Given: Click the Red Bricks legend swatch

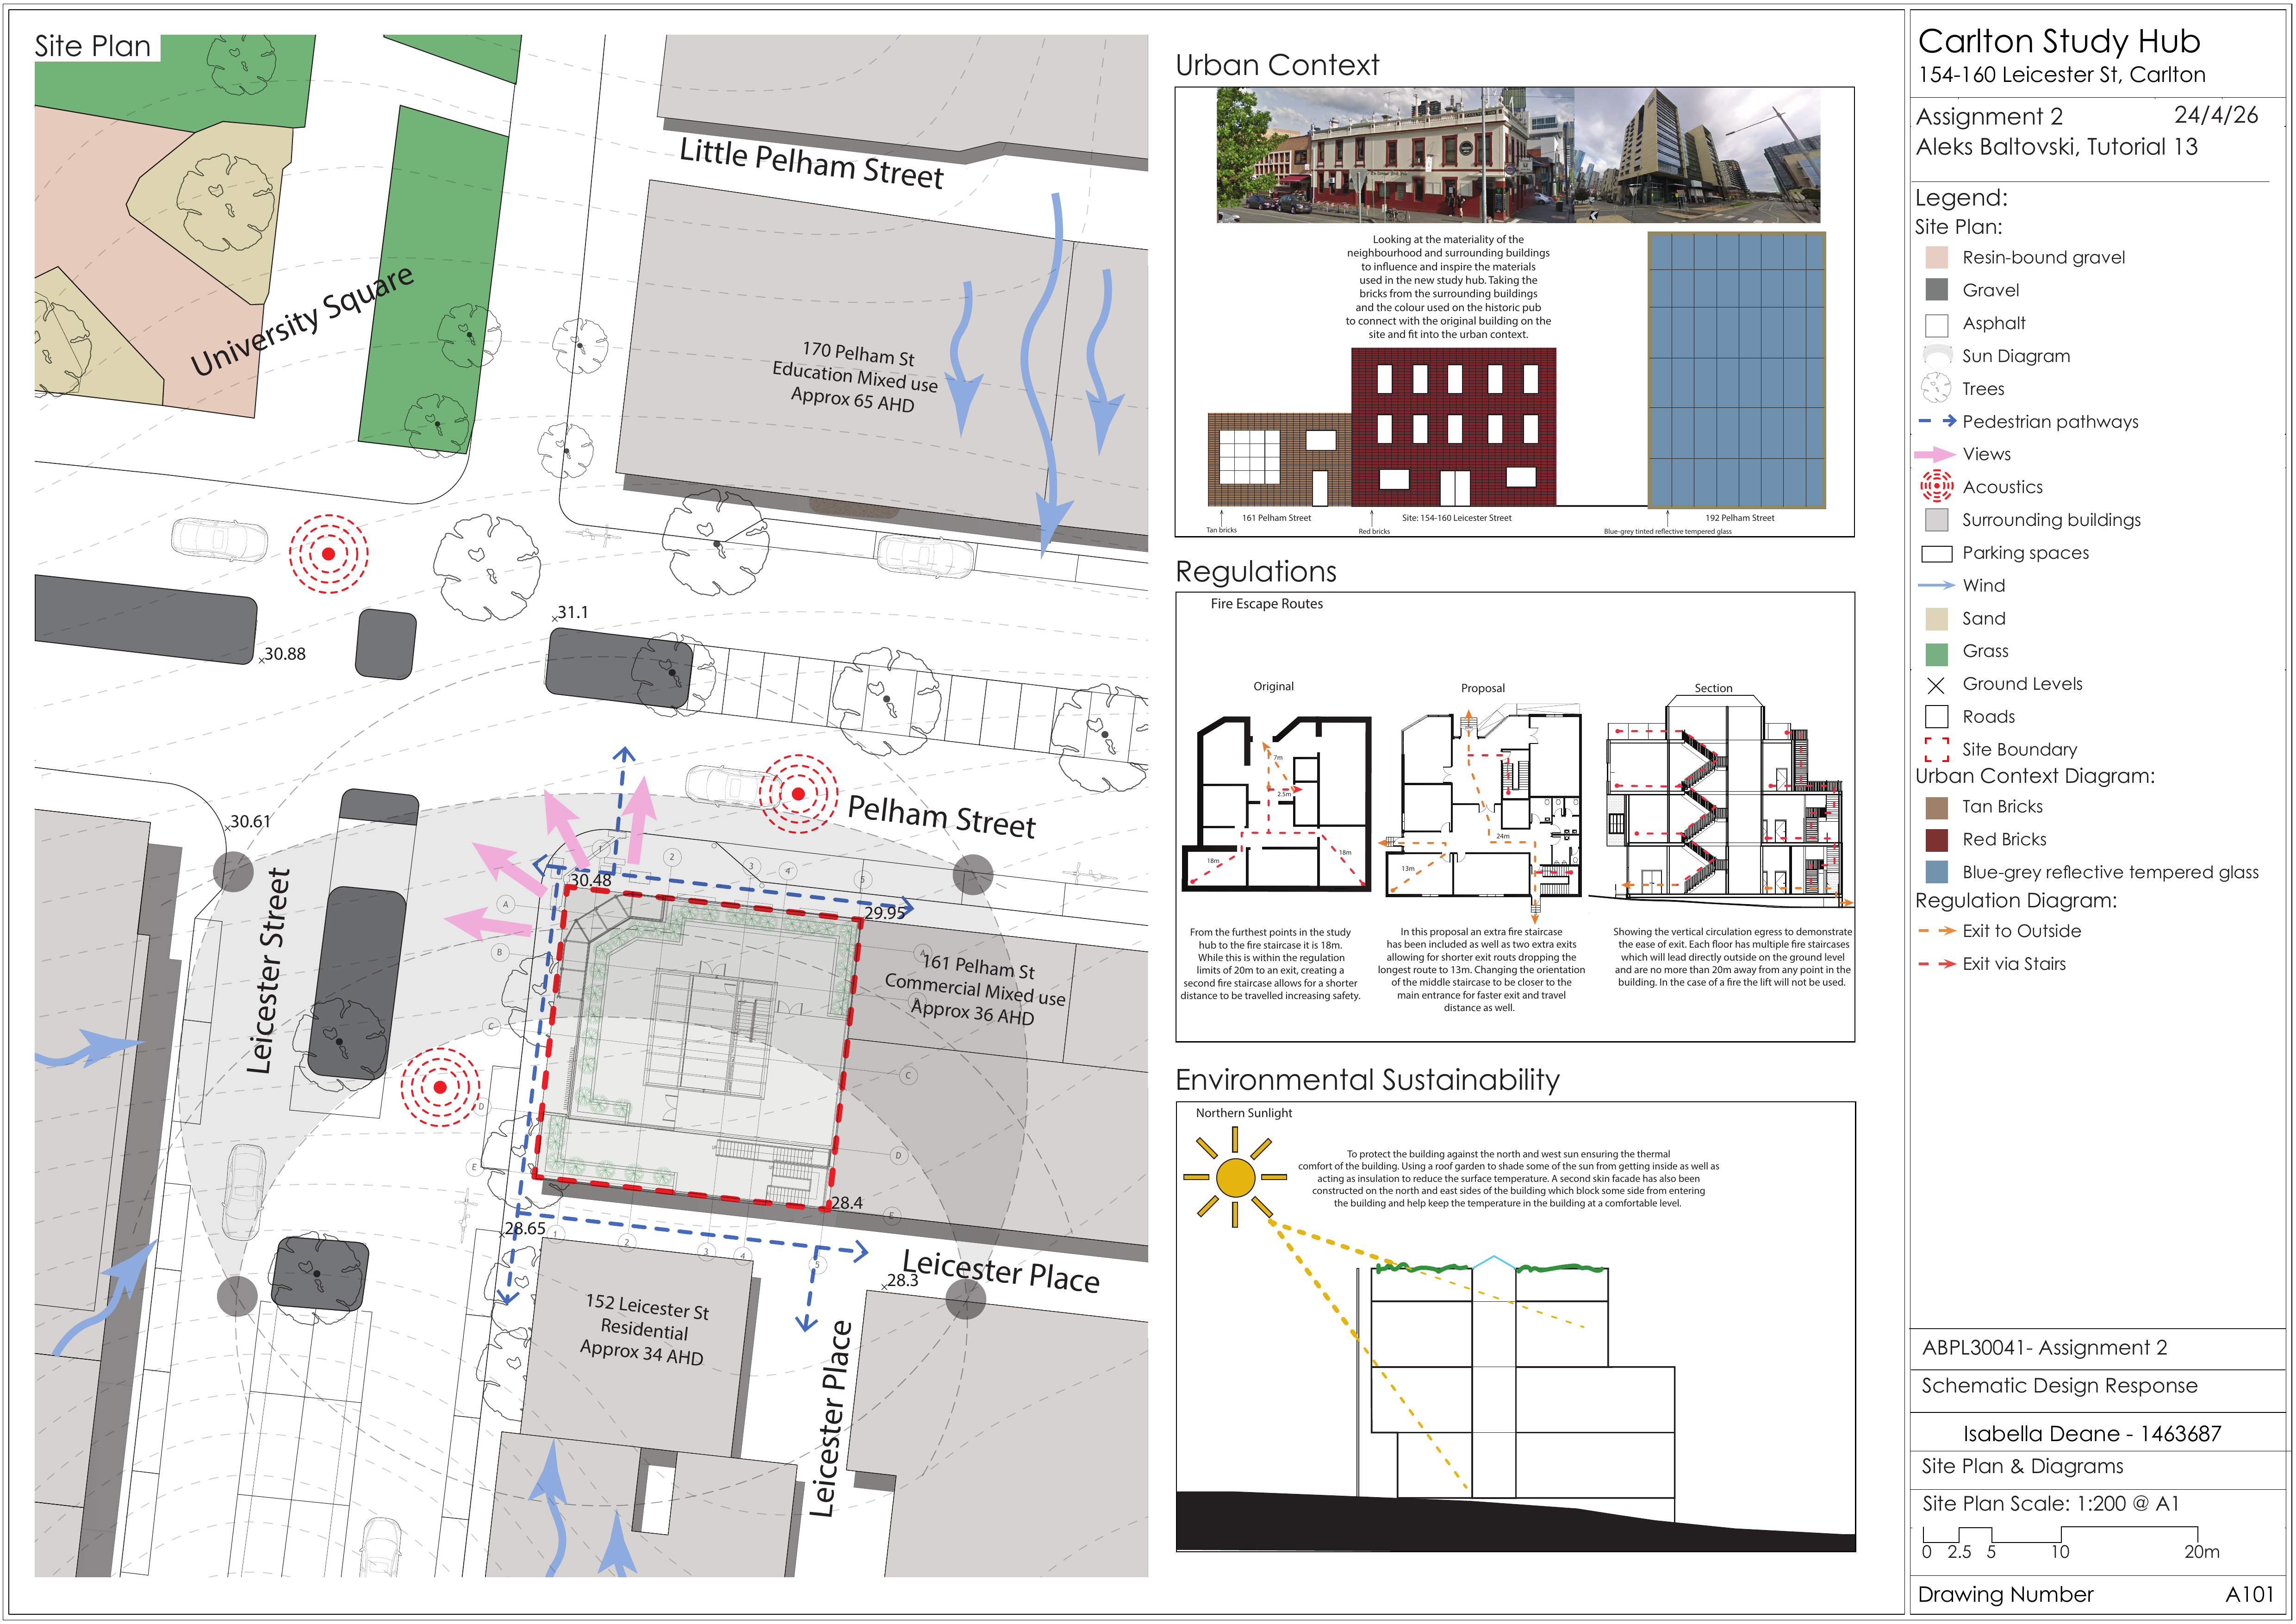Looking at the screenshot, I should pos(1936,840).
